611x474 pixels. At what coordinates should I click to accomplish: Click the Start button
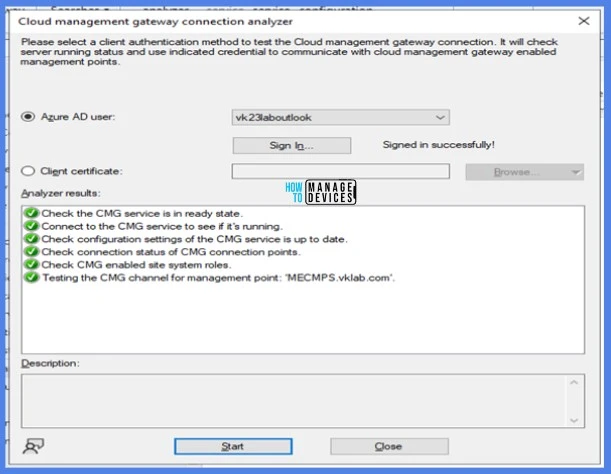[233, 446]
